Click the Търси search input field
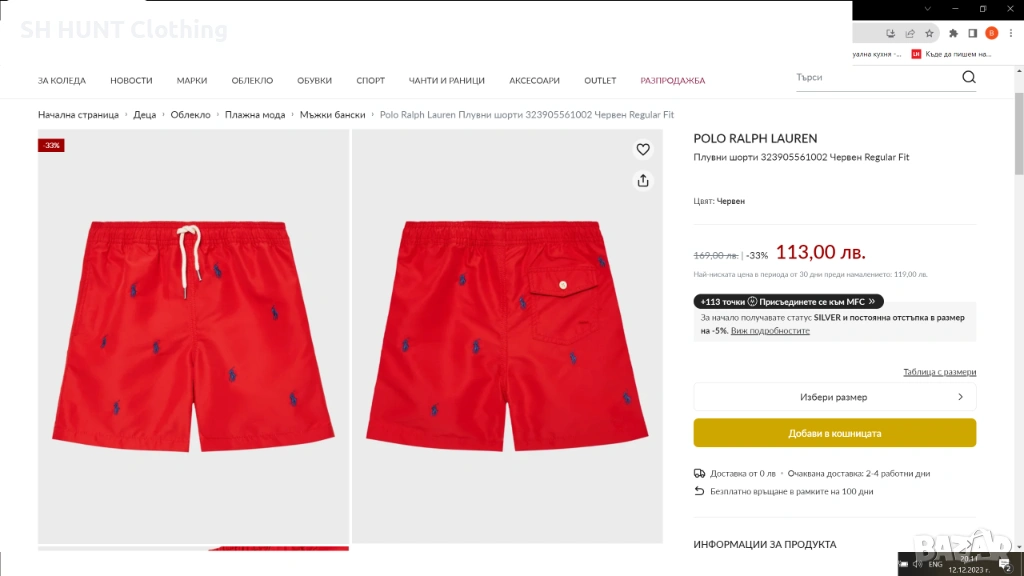1024x576 pixels. [876, 77]
